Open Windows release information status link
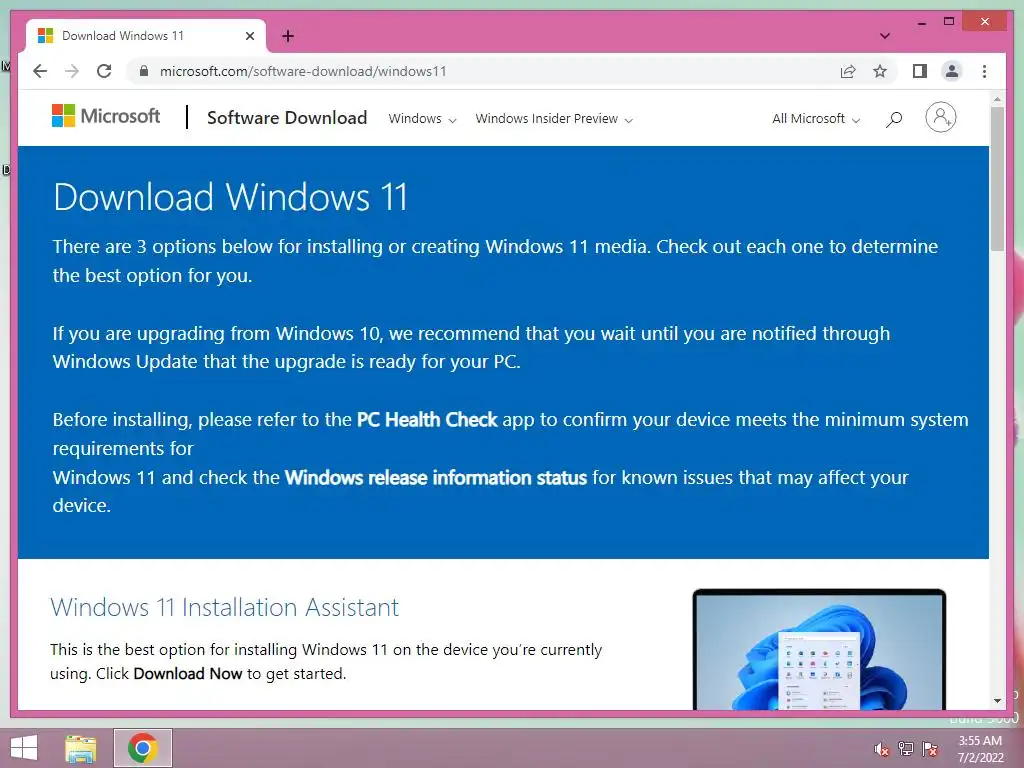This screenshot has height=768, width=1024. point(436,477)
